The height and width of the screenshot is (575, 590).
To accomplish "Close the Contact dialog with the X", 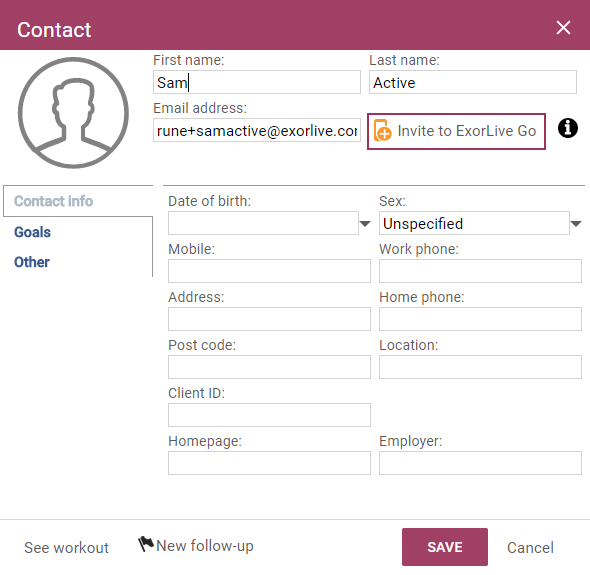I will tap(563, 27).
